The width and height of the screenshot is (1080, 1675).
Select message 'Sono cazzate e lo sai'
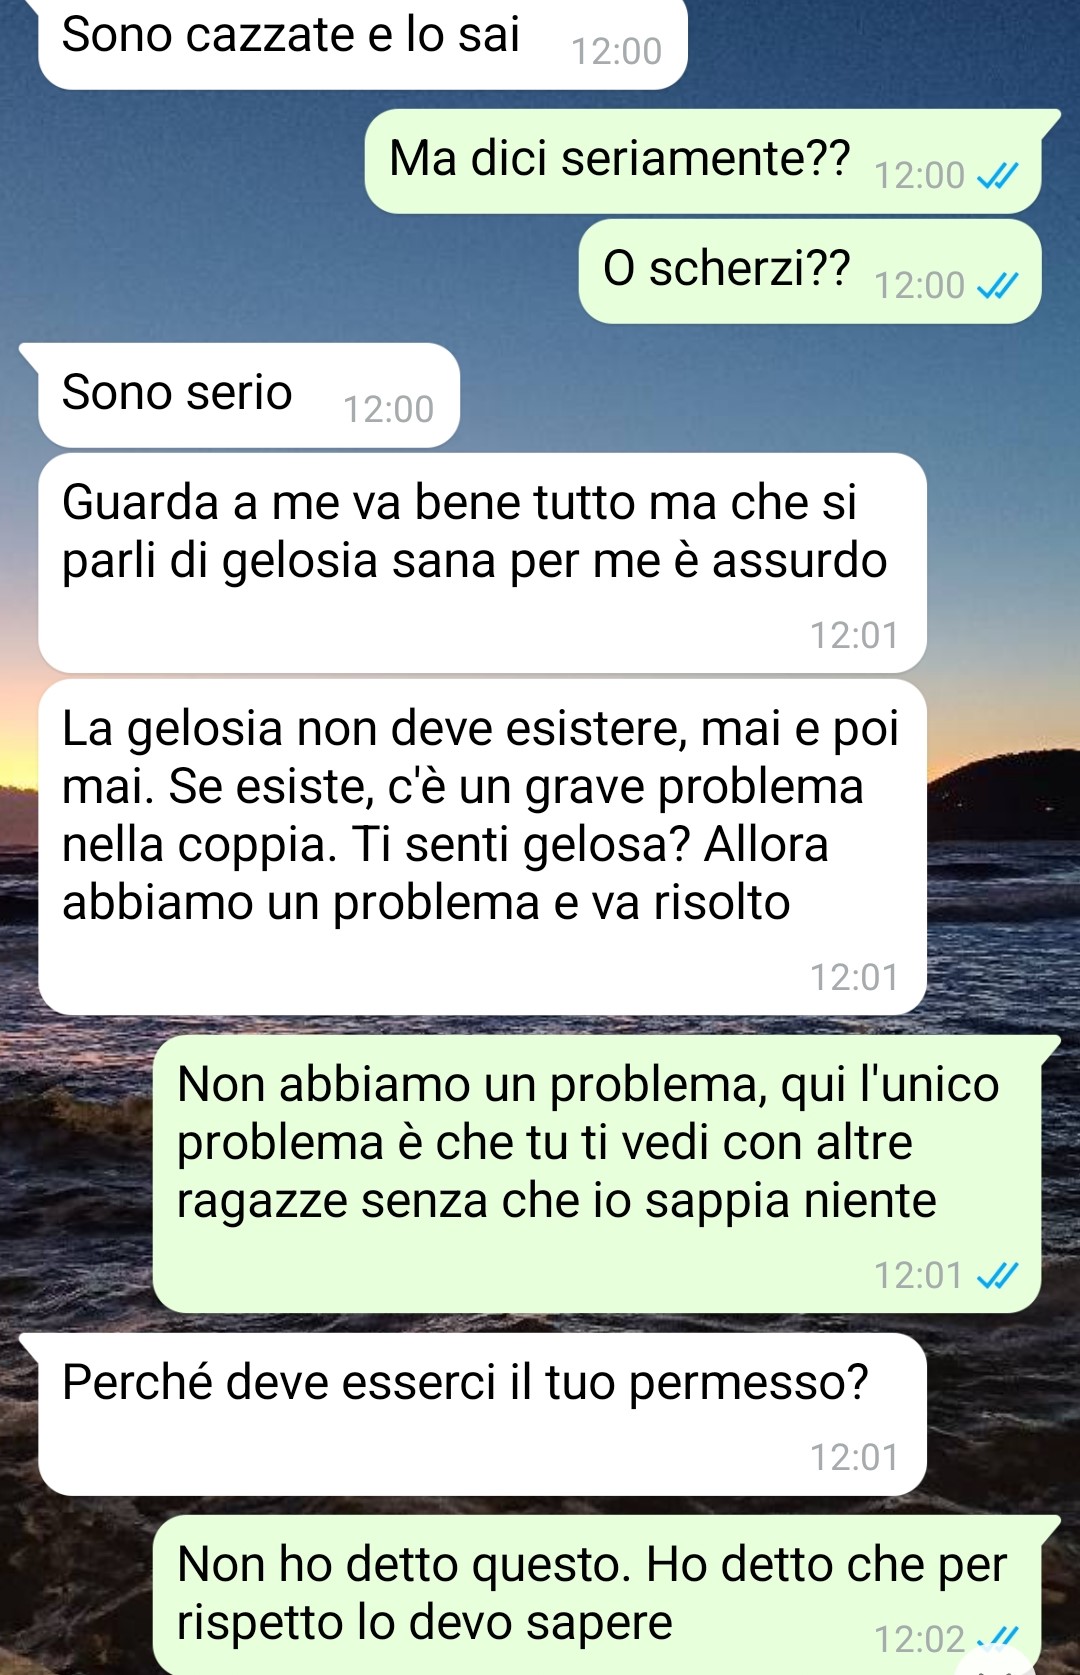point(363,43)
